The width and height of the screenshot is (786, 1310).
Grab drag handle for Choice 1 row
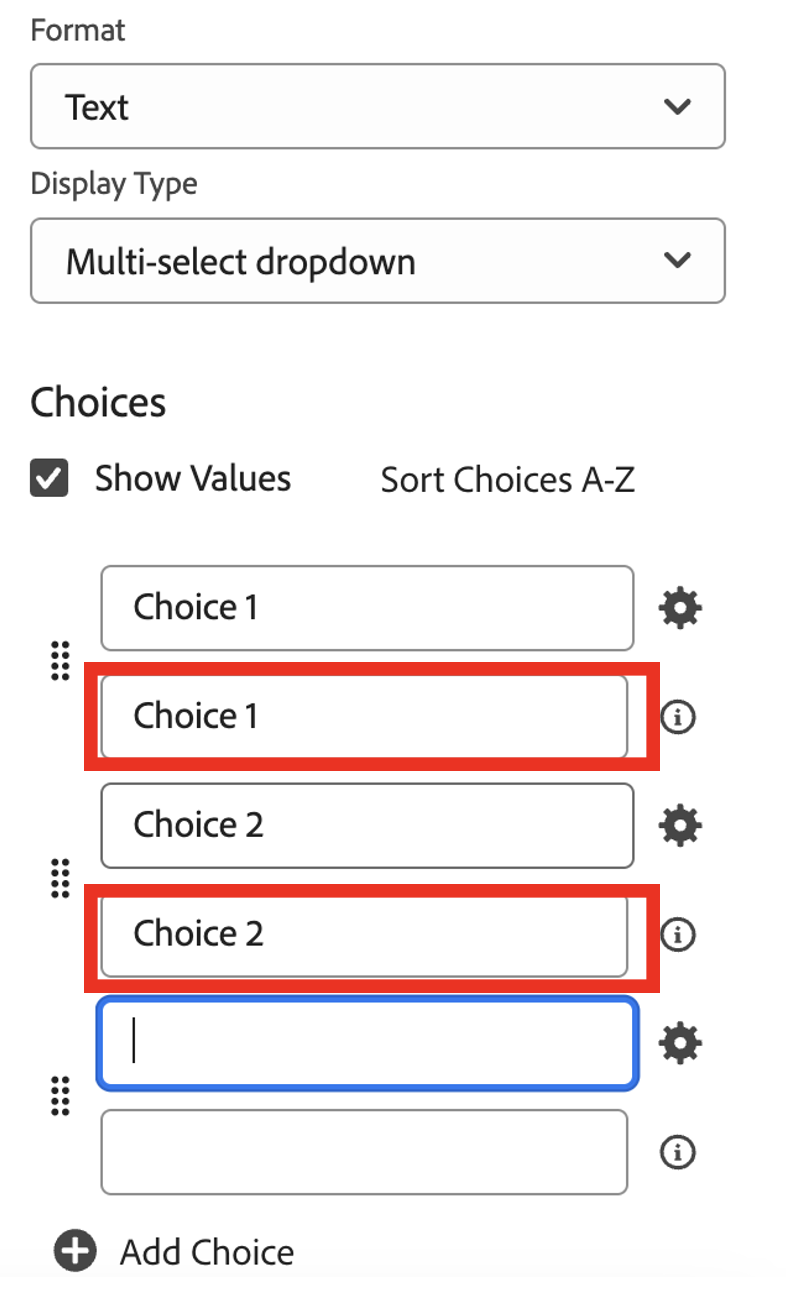(60, 661)
